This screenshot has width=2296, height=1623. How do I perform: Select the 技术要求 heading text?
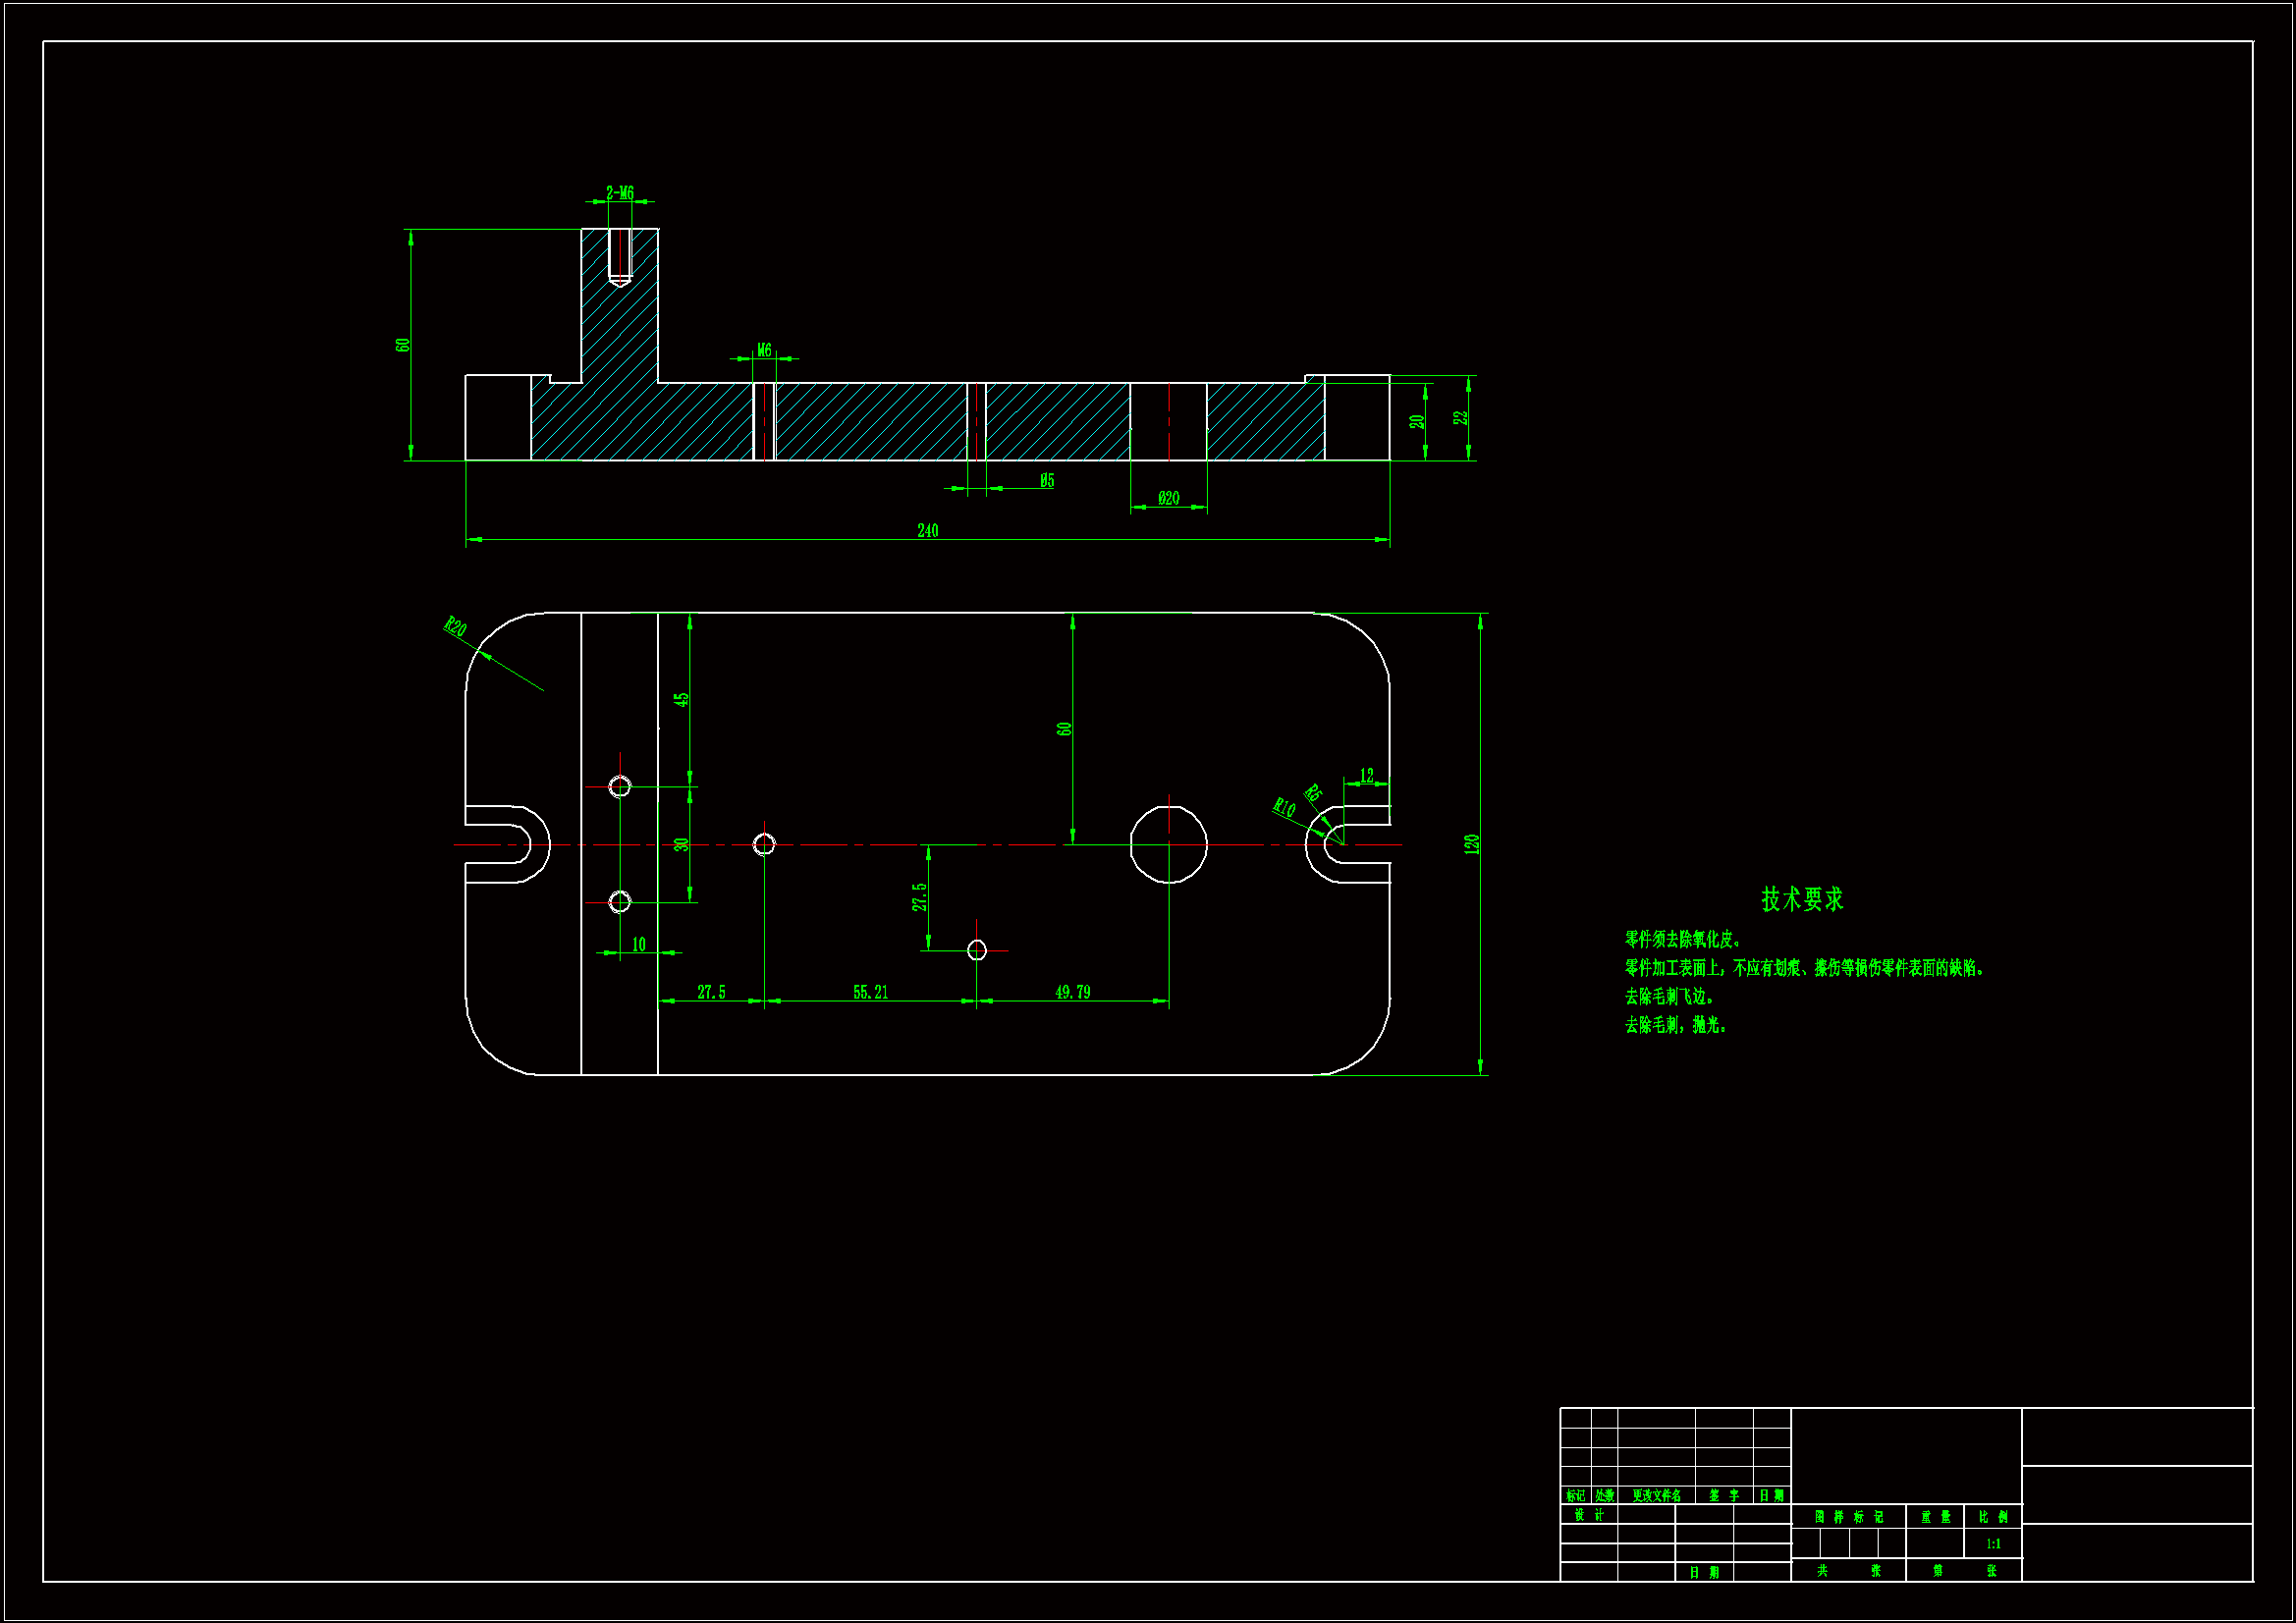(1802, 899)
